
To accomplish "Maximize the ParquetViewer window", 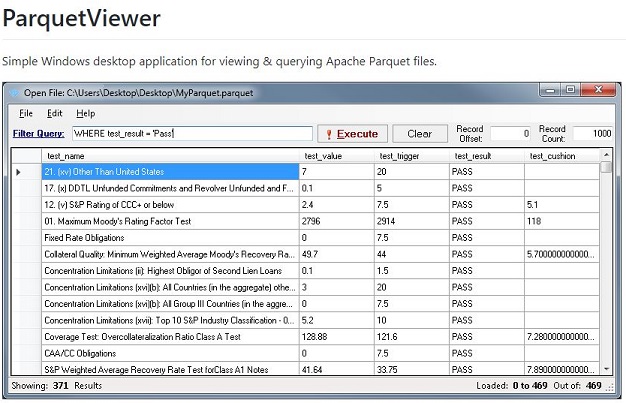I will [x=571, y=90].
